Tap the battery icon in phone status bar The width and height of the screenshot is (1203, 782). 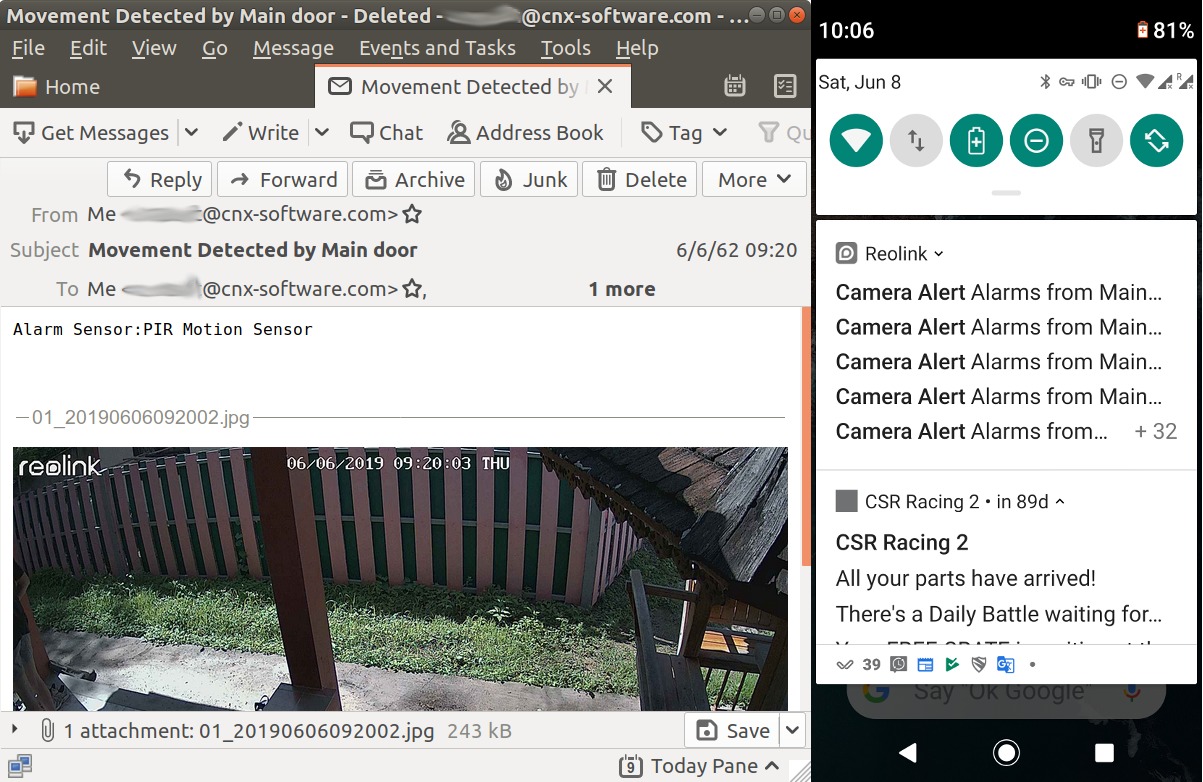(1143, 30)
